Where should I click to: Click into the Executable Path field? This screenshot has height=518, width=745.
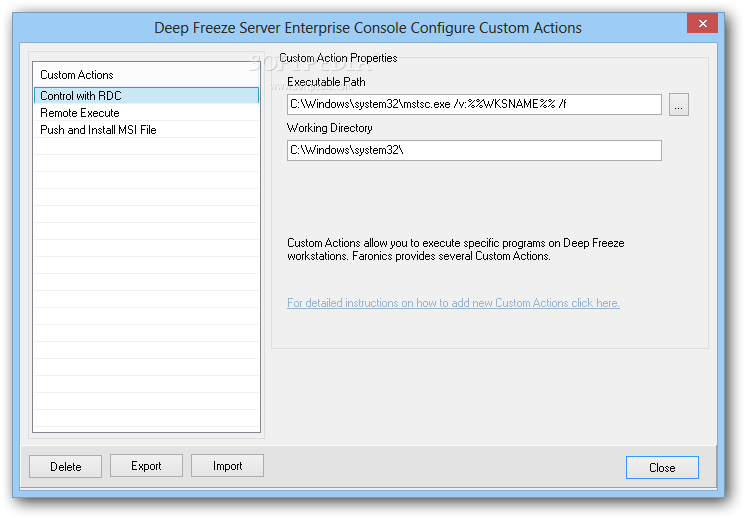tap(474, 105)
